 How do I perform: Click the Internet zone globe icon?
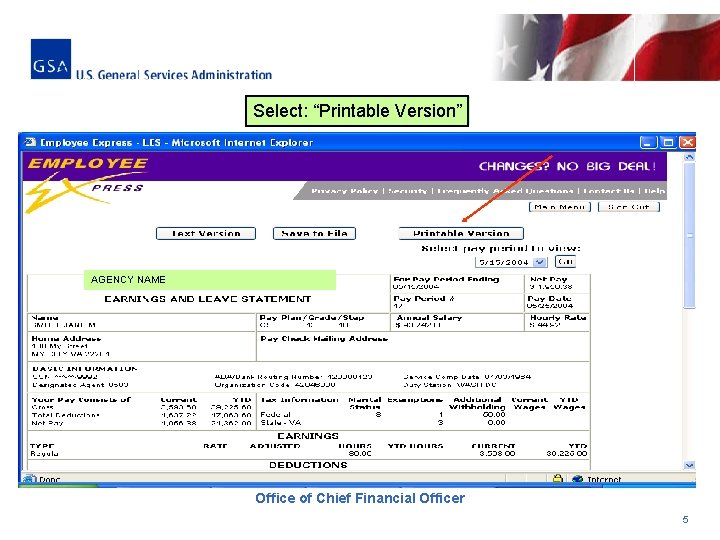coord(578,479)
